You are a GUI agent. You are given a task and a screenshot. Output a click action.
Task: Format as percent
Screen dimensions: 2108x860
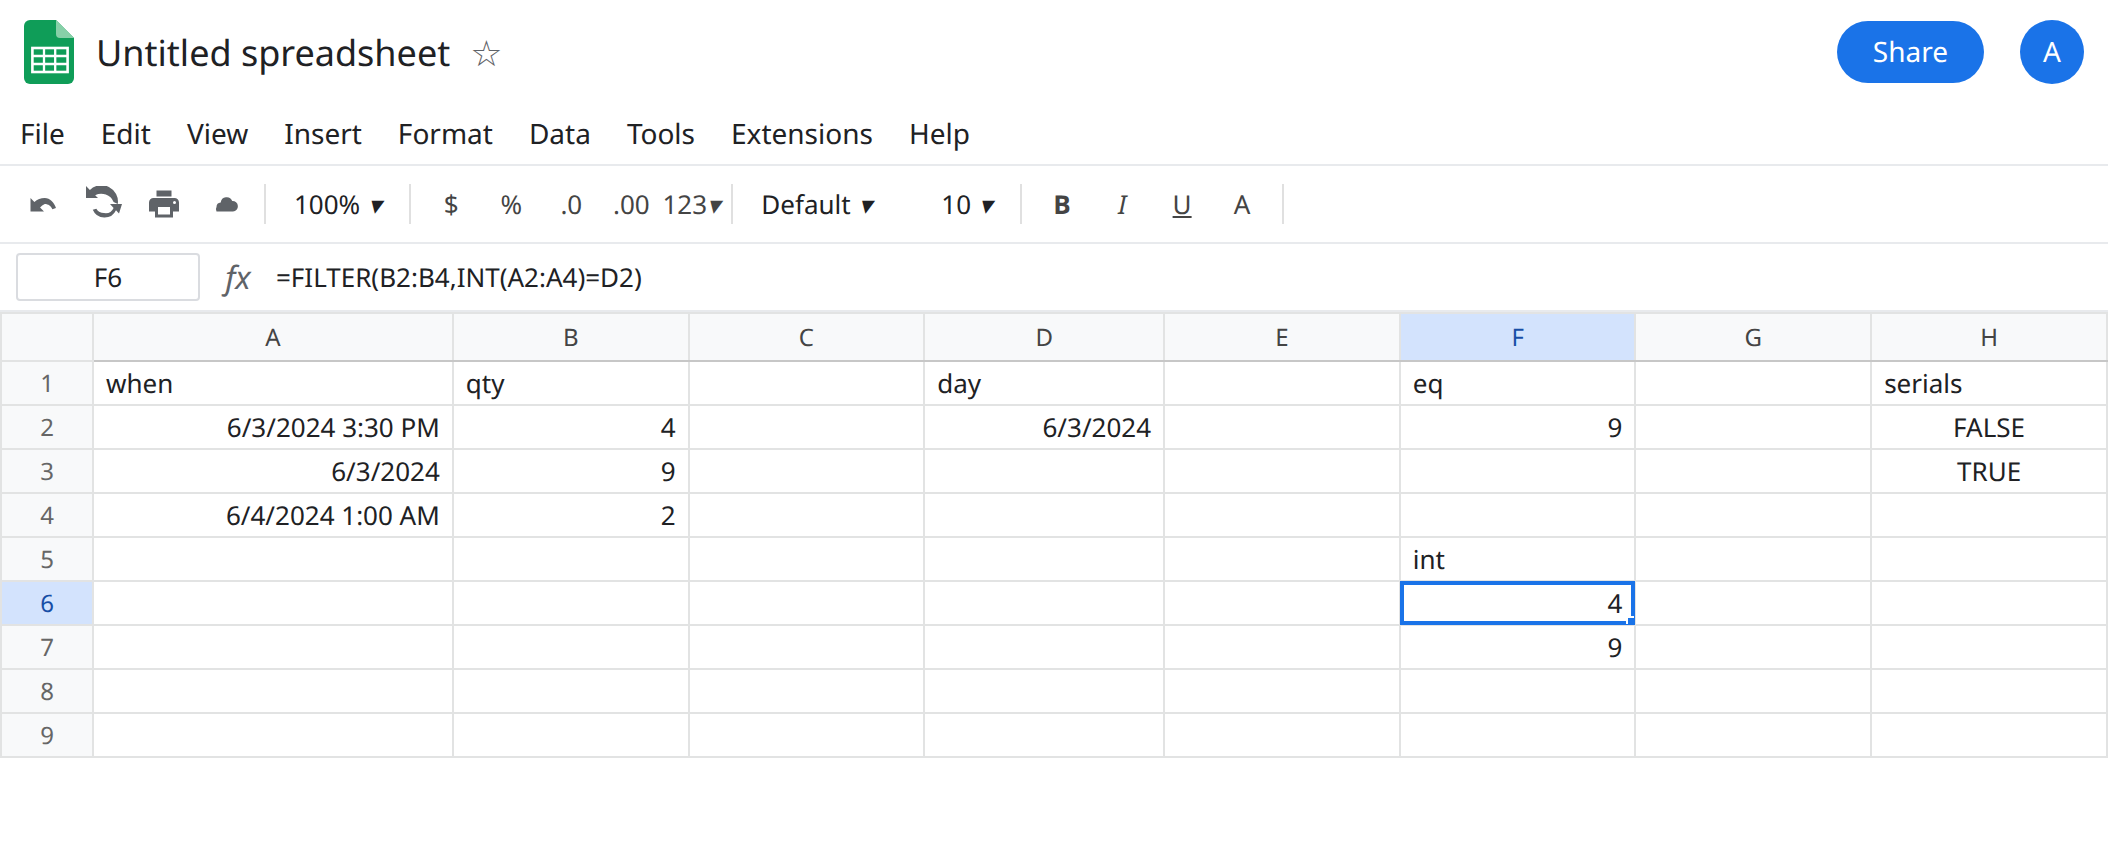[x=511, y=205]
